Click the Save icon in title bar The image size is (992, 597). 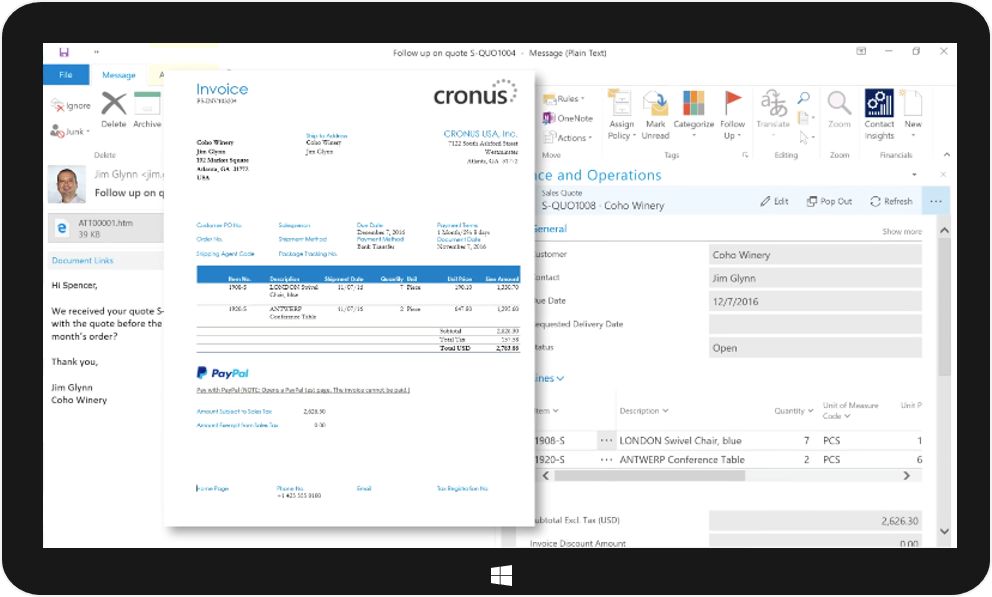pyautogui.click(x=64, y=53)
